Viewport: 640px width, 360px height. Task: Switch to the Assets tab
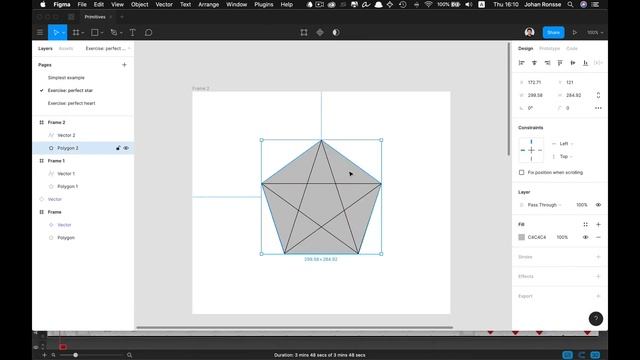(66, 48)
